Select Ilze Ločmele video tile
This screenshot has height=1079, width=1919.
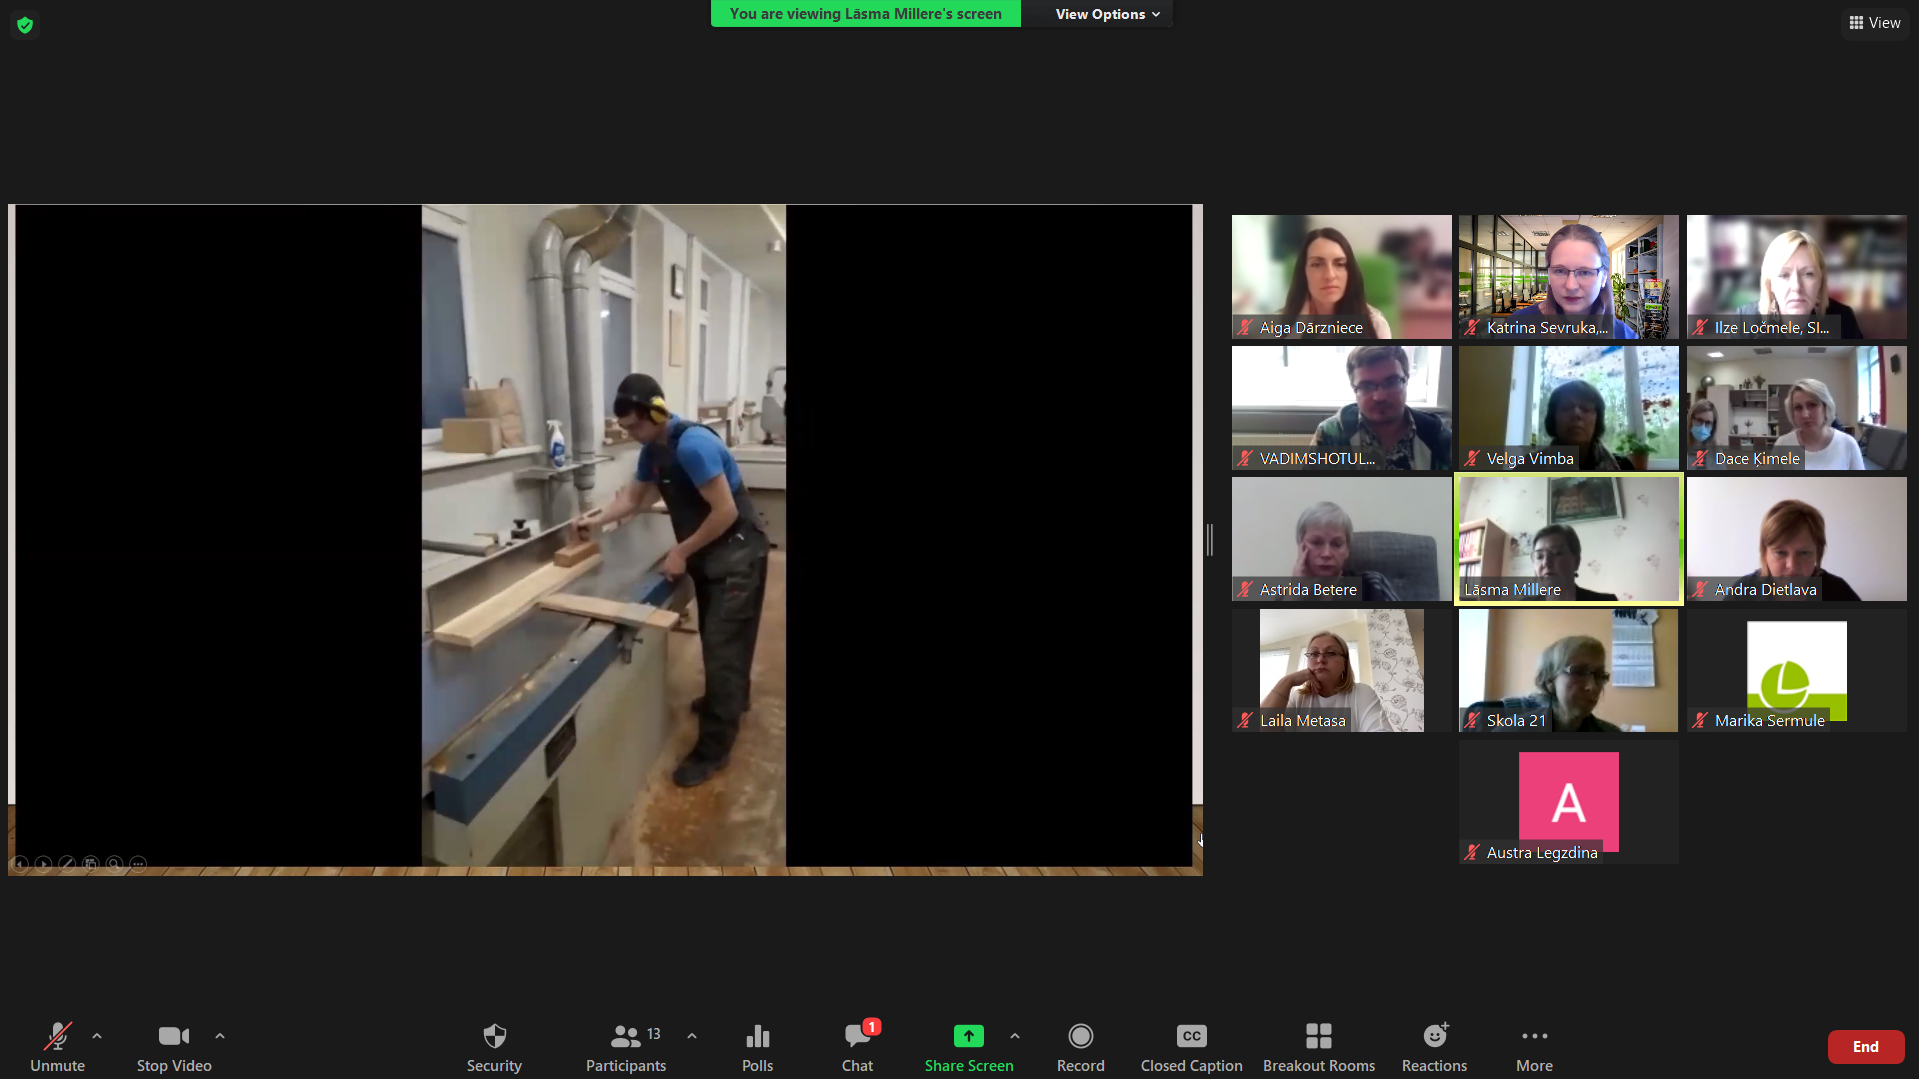pyautogui.click(x=1796, y=277)
